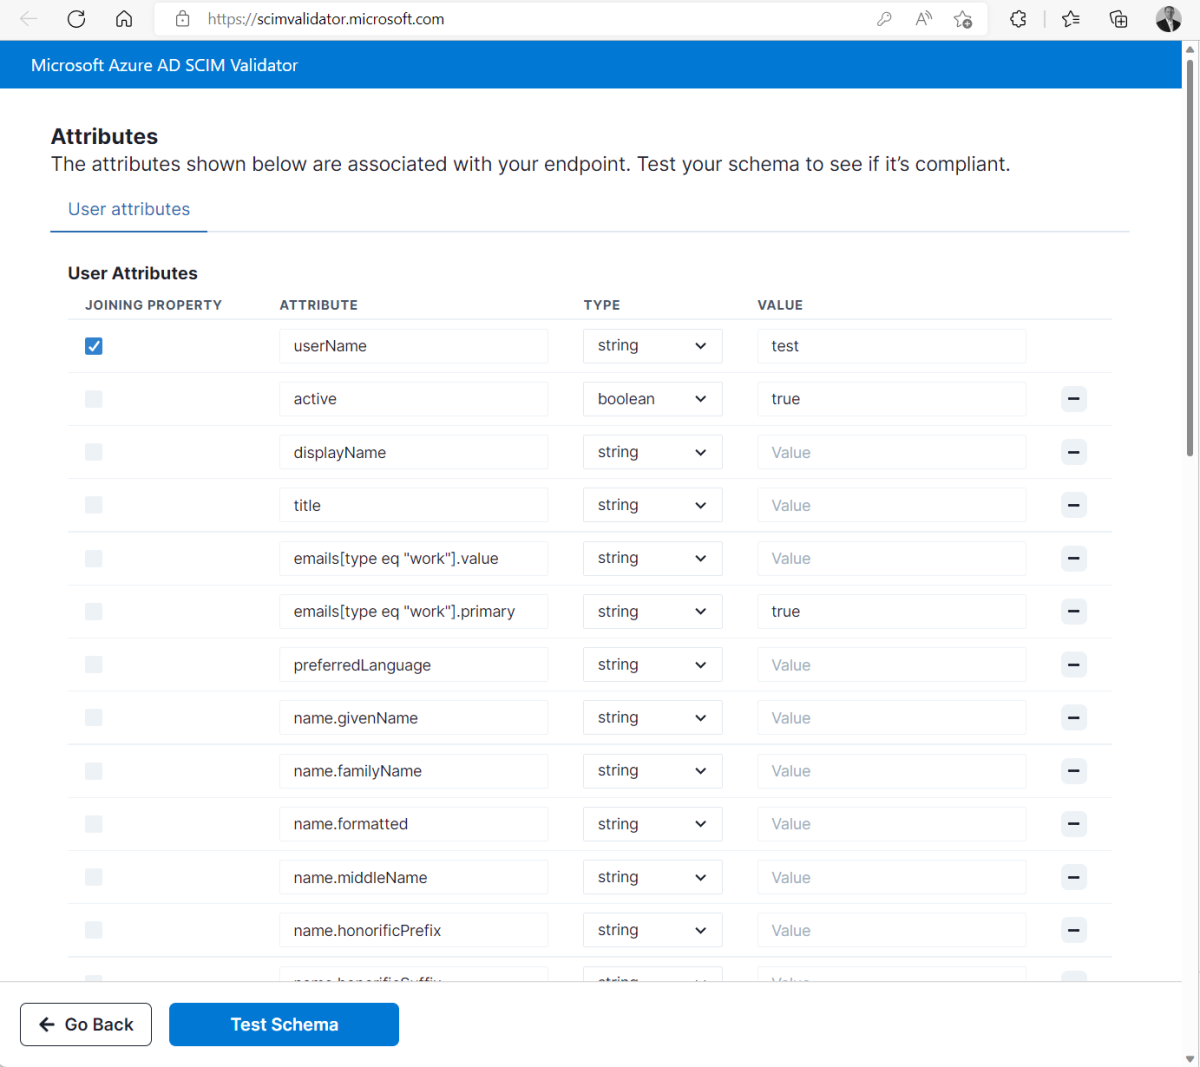1200x1067 pixels.
Task: Go to the browser home page
Action: tap(124, 19)
